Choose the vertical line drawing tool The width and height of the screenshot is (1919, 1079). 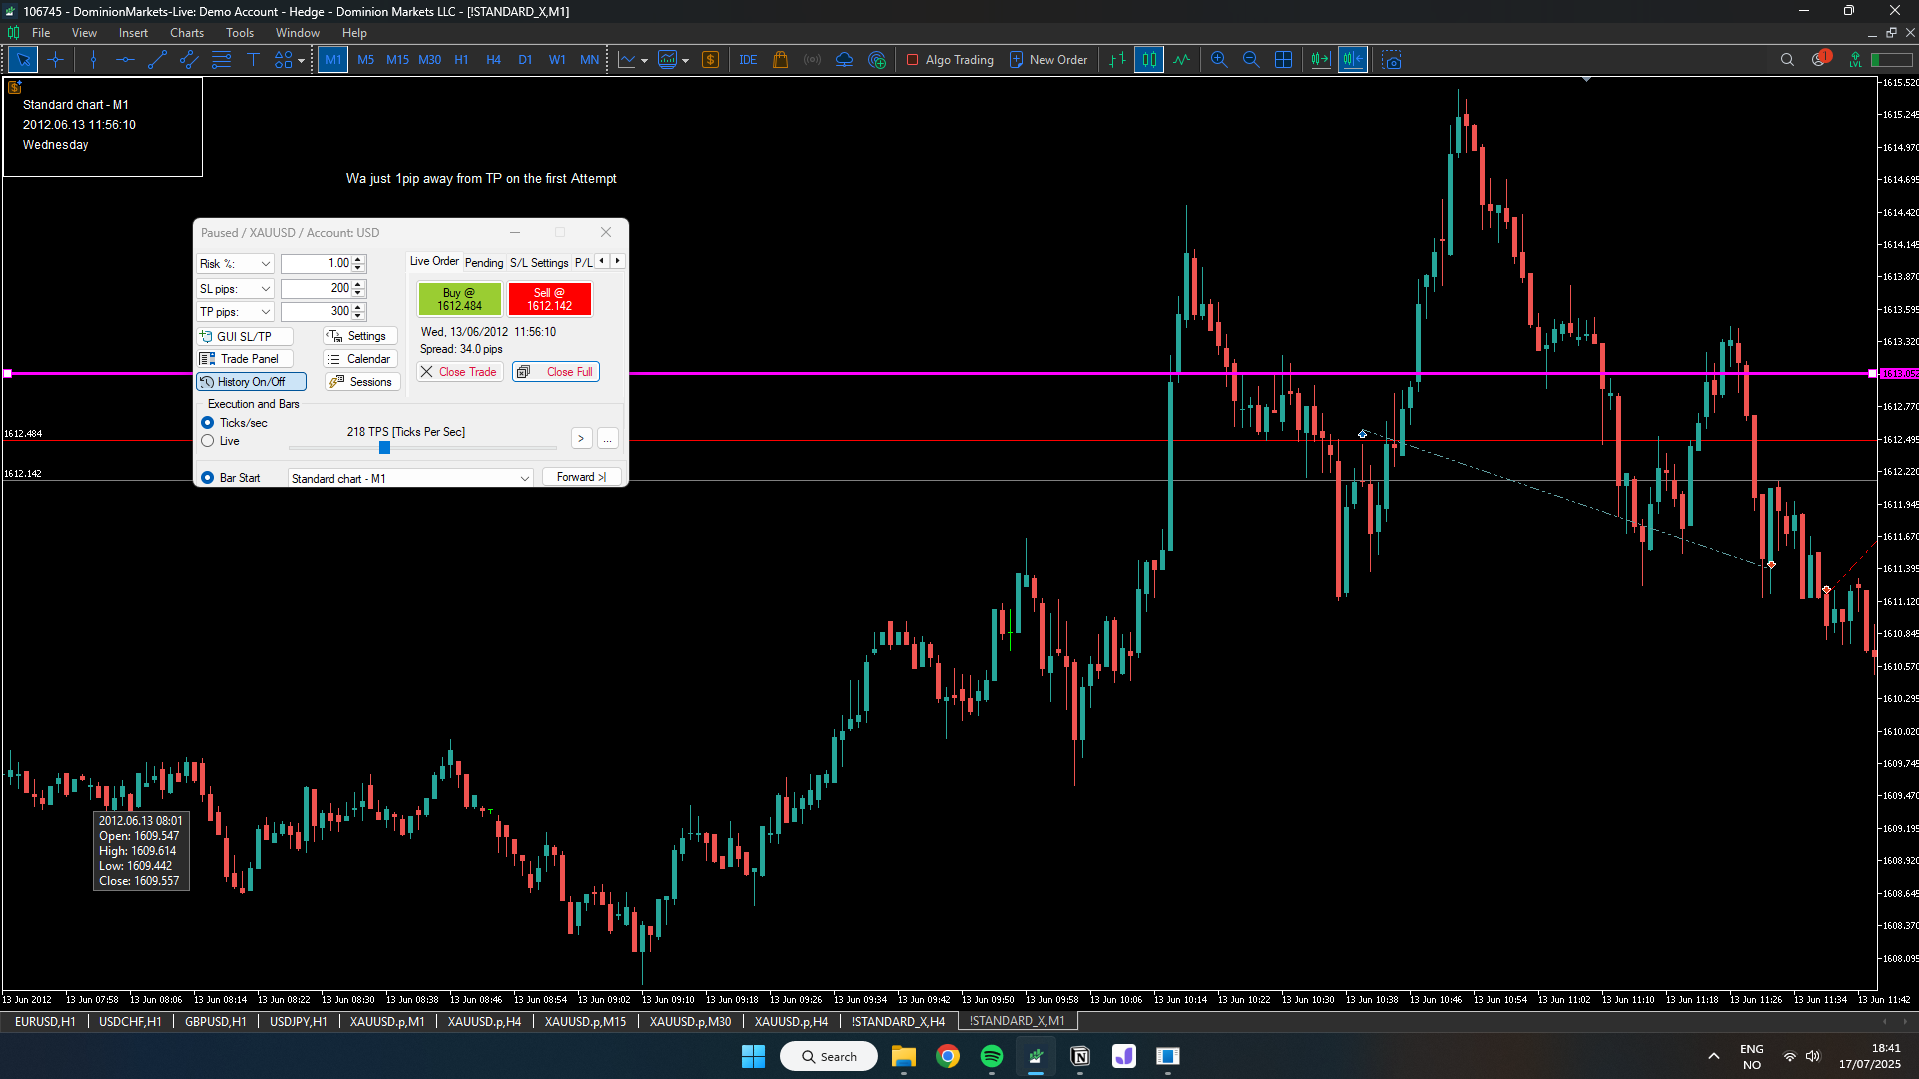tap(93, 60)
